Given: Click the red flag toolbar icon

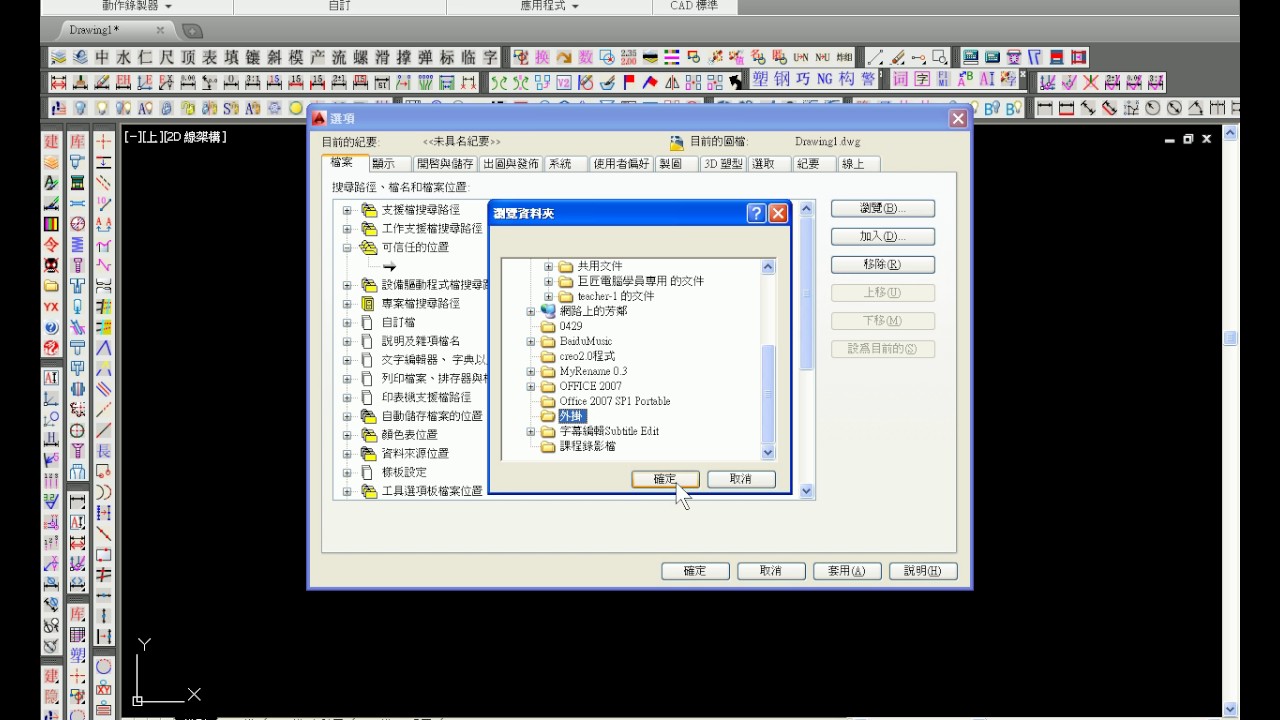Looking at the screenshot, I should (629, 82).
